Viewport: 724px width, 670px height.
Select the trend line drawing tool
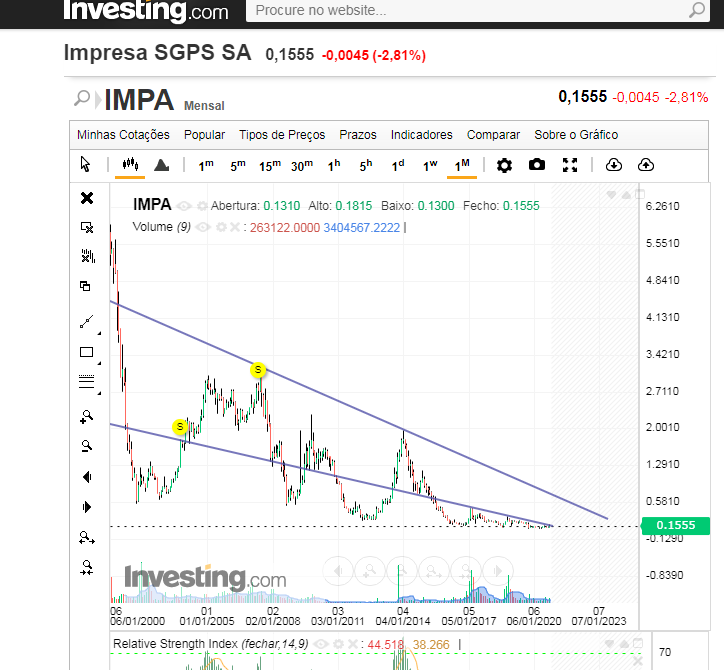pos(86,322)
